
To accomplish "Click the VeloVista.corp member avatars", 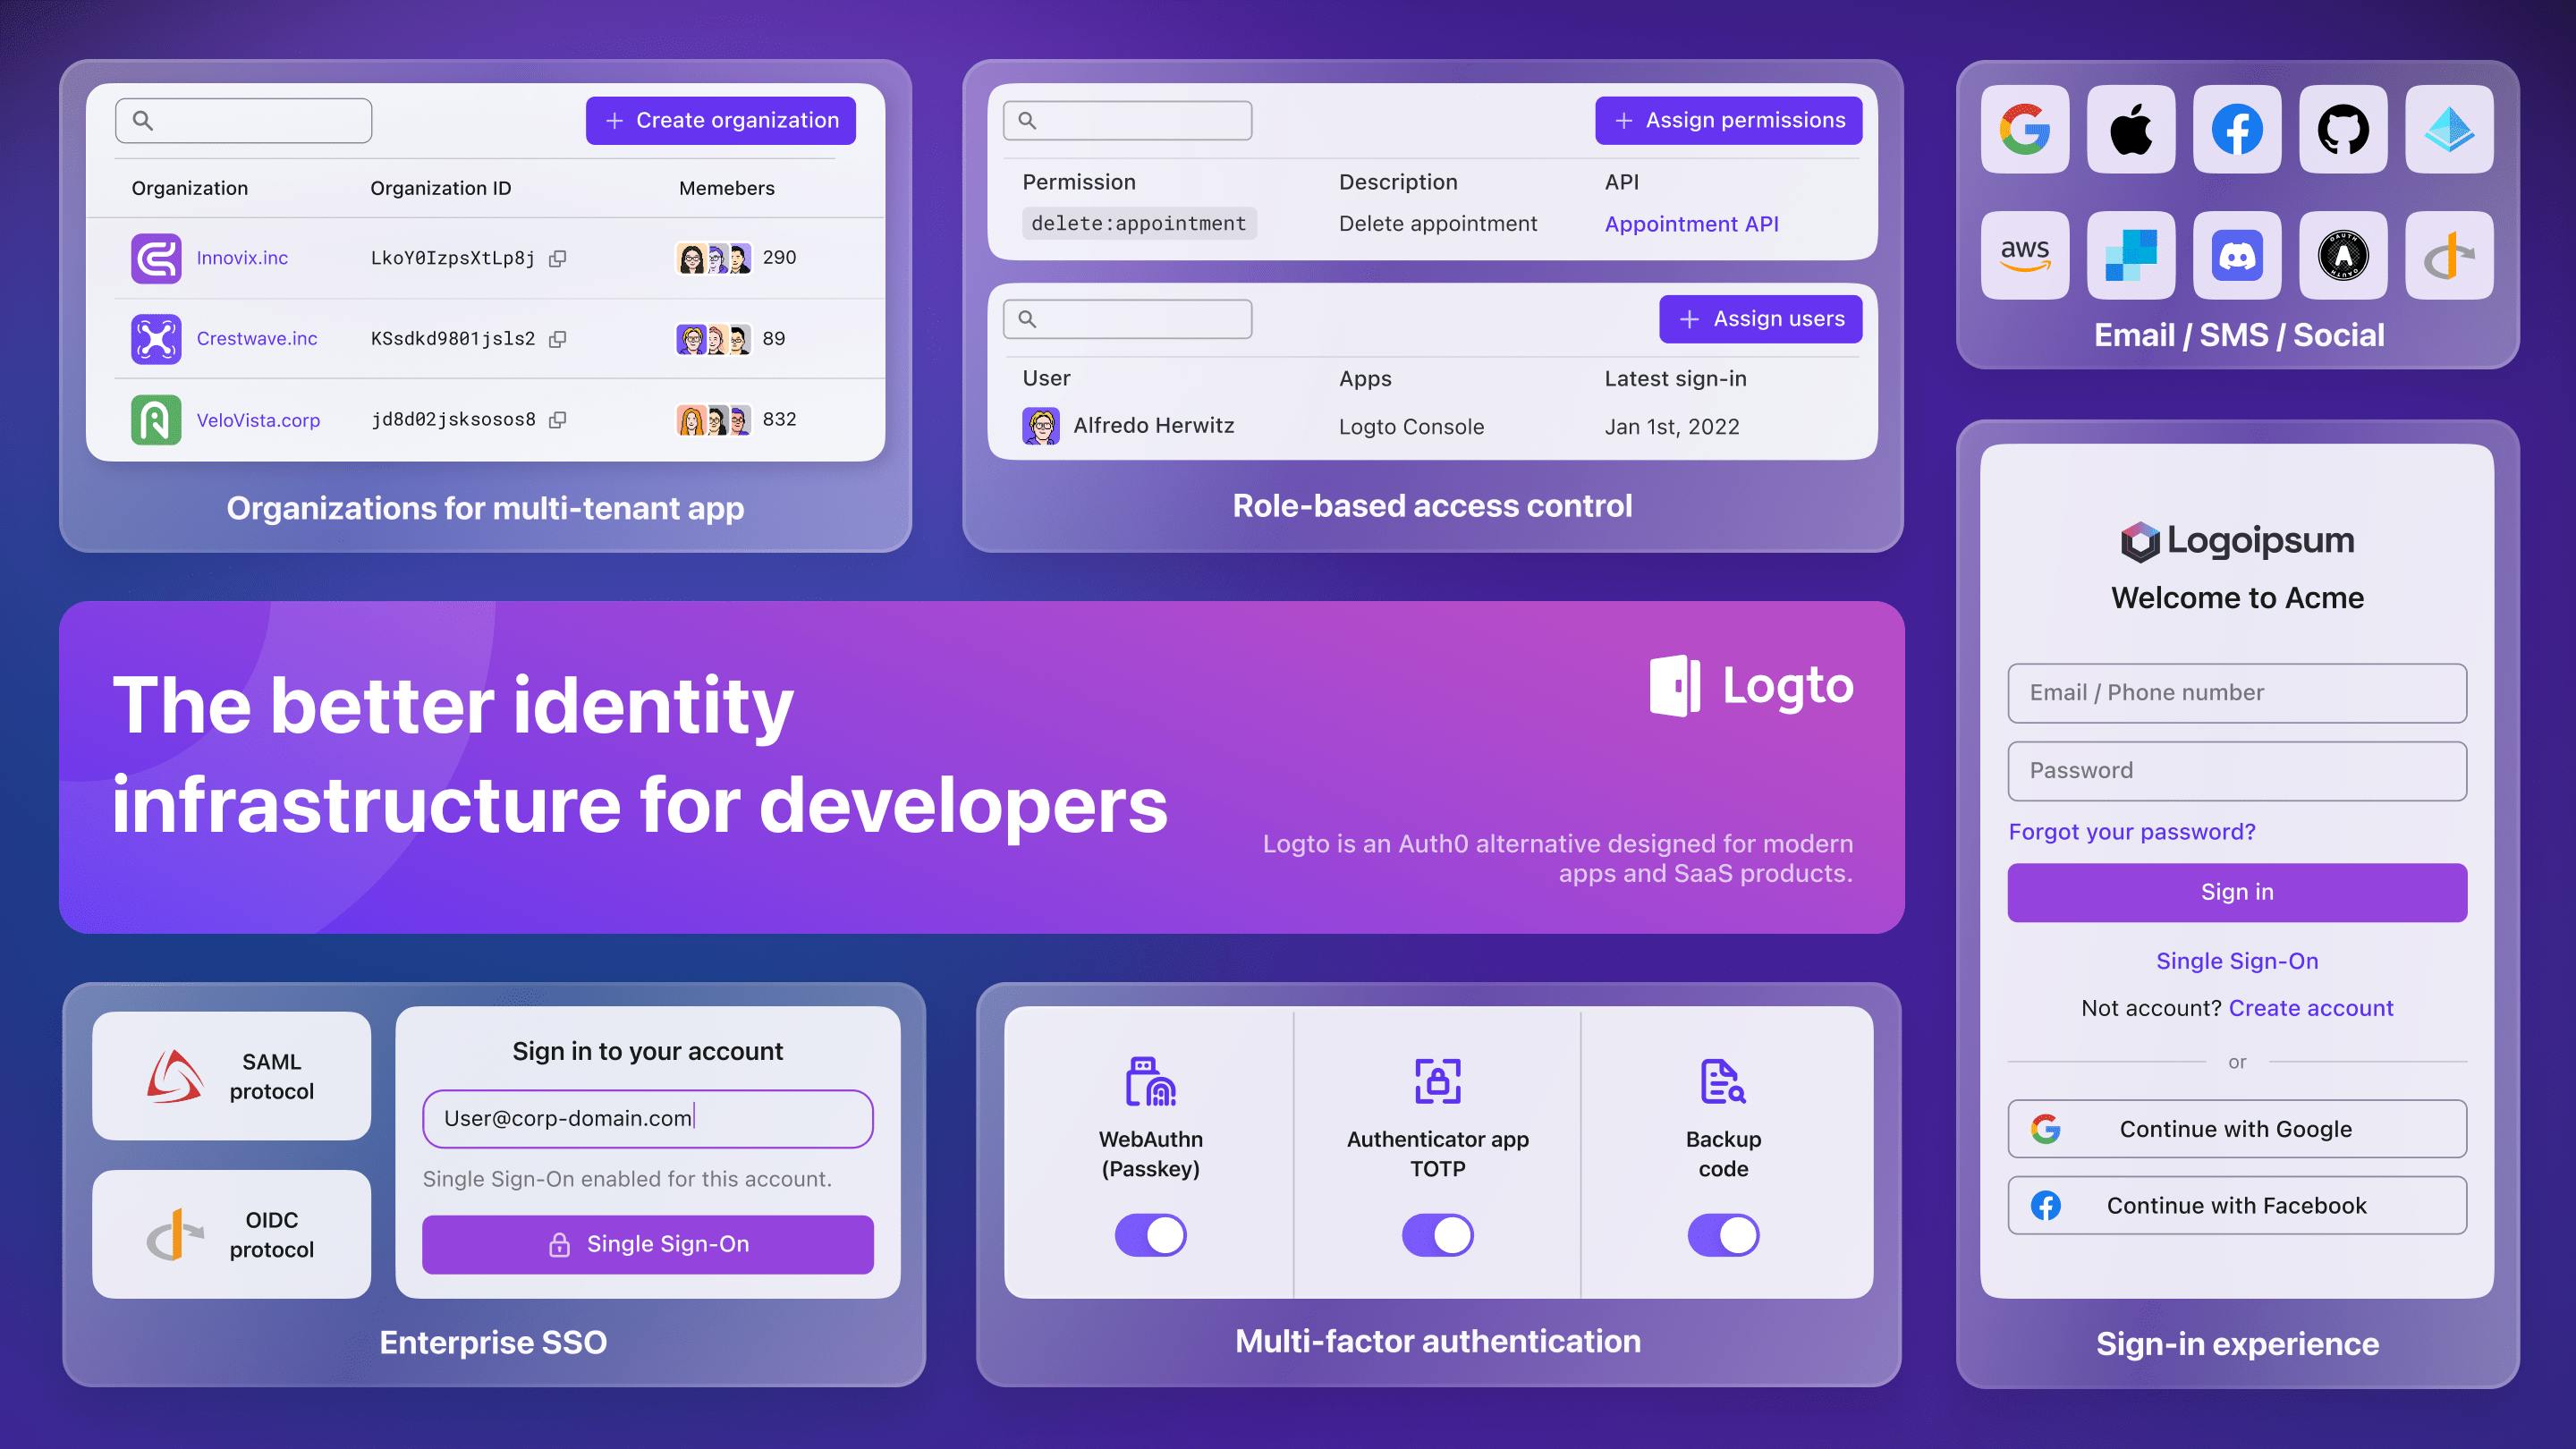I will (x=714, y=420).
